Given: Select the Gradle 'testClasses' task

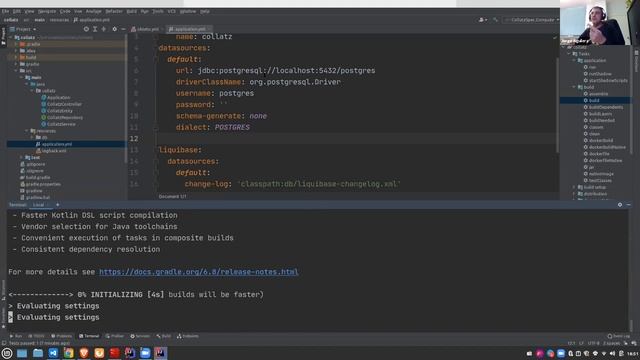Looking at the screenshot, I should click(598, 180).
